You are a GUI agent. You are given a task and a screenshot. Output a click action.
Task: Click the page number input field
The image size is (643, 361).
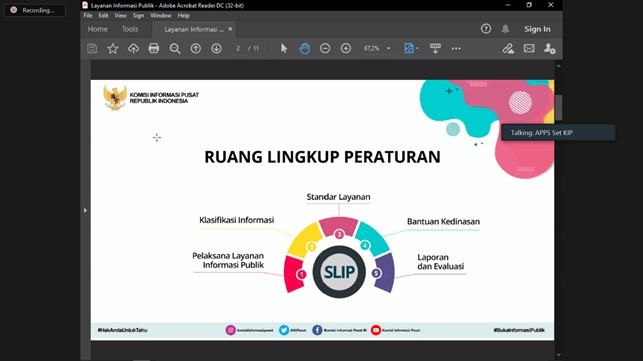click(238, 48)
